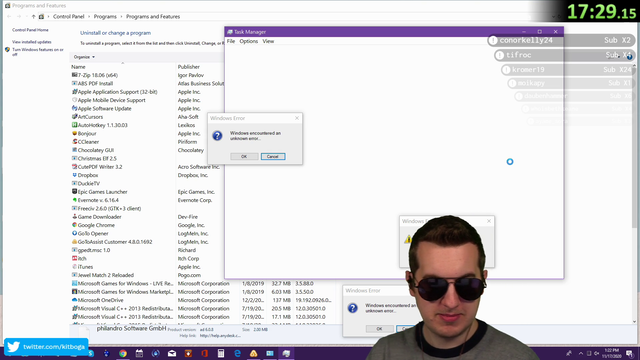Sort the list by Publisher column header
The image size is (640, 360).
coord(189,67)
